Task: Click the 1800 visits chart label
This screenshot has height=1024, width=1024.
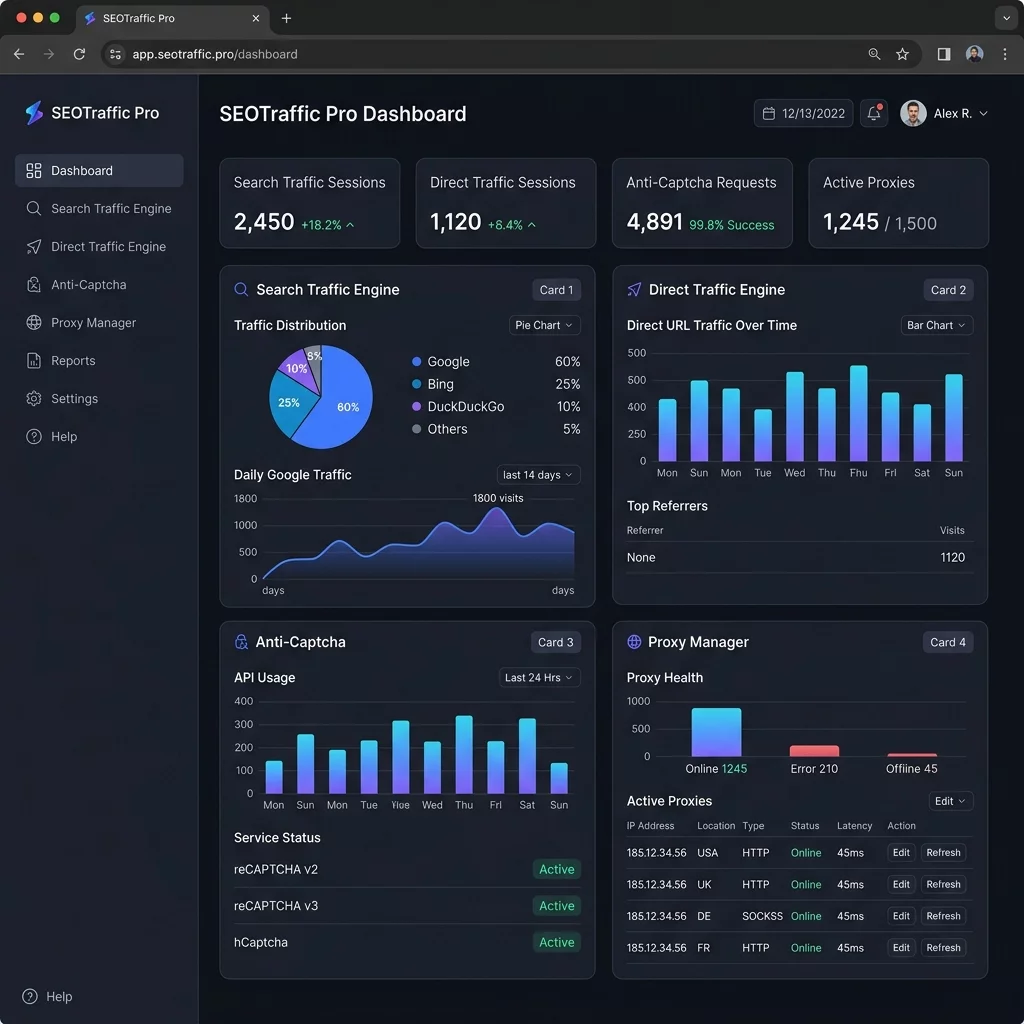Action: click(x=498, y=498)
